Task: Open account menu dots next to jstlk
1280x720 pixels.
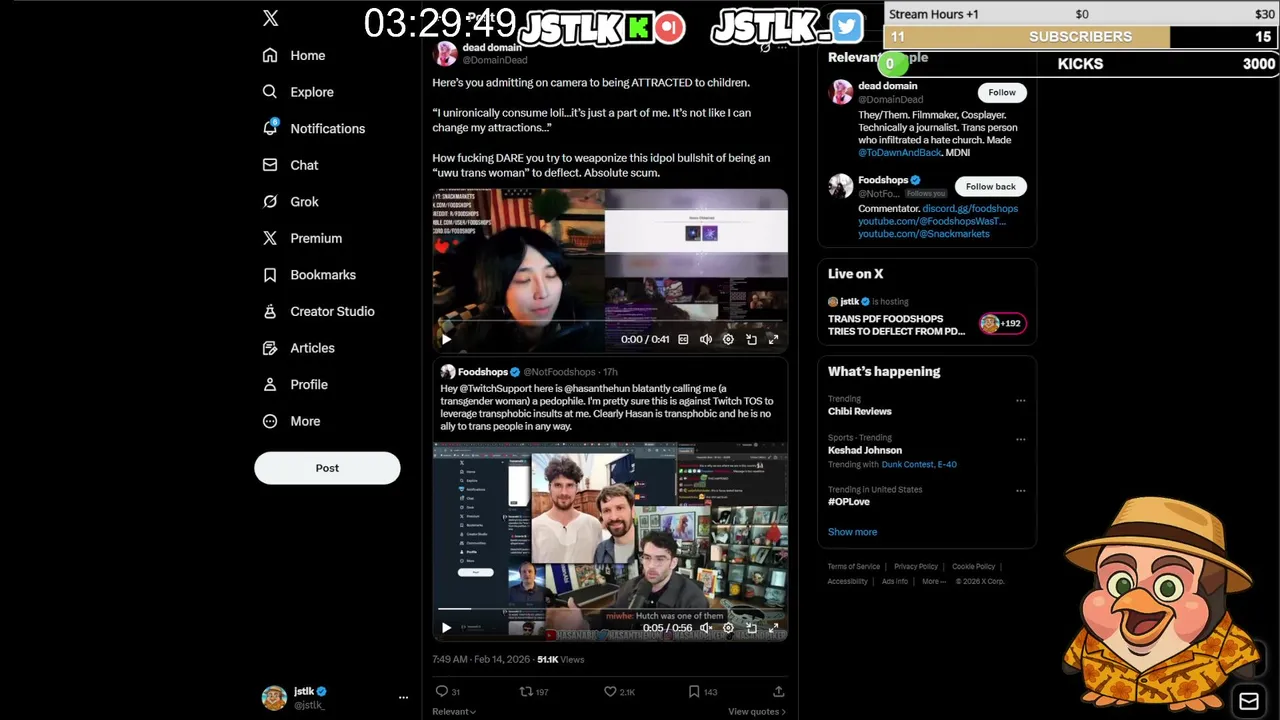Action: [x=403, y=697]
